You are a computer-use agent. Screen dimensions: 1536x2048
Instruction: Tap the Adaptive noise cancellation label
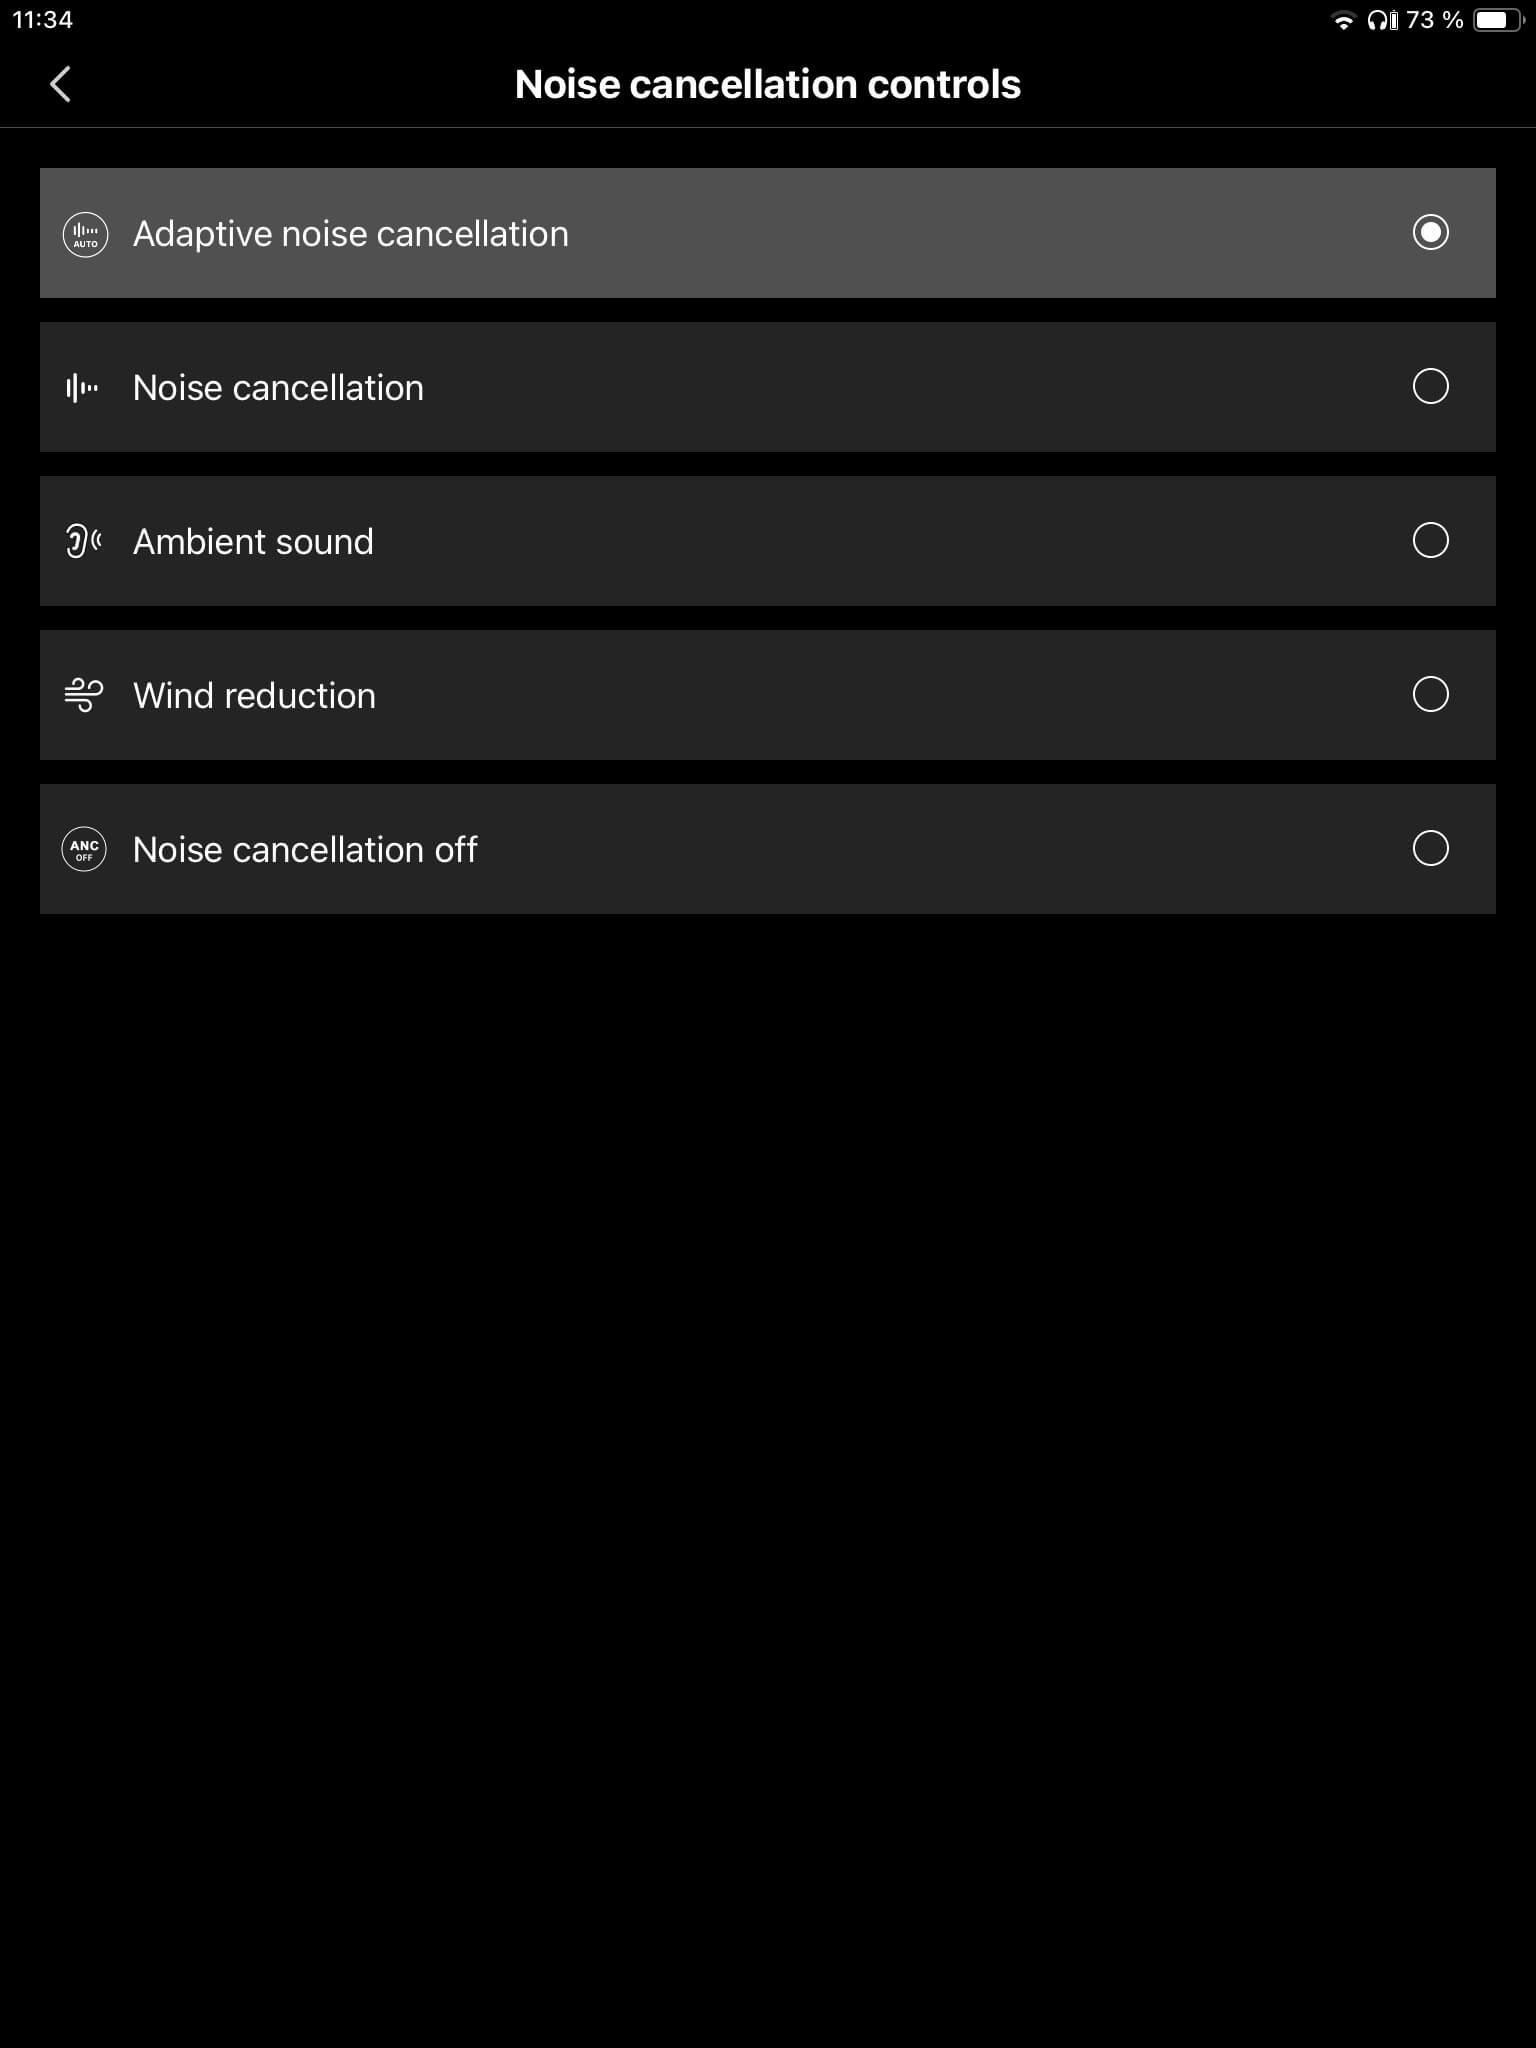coord(350,234)
